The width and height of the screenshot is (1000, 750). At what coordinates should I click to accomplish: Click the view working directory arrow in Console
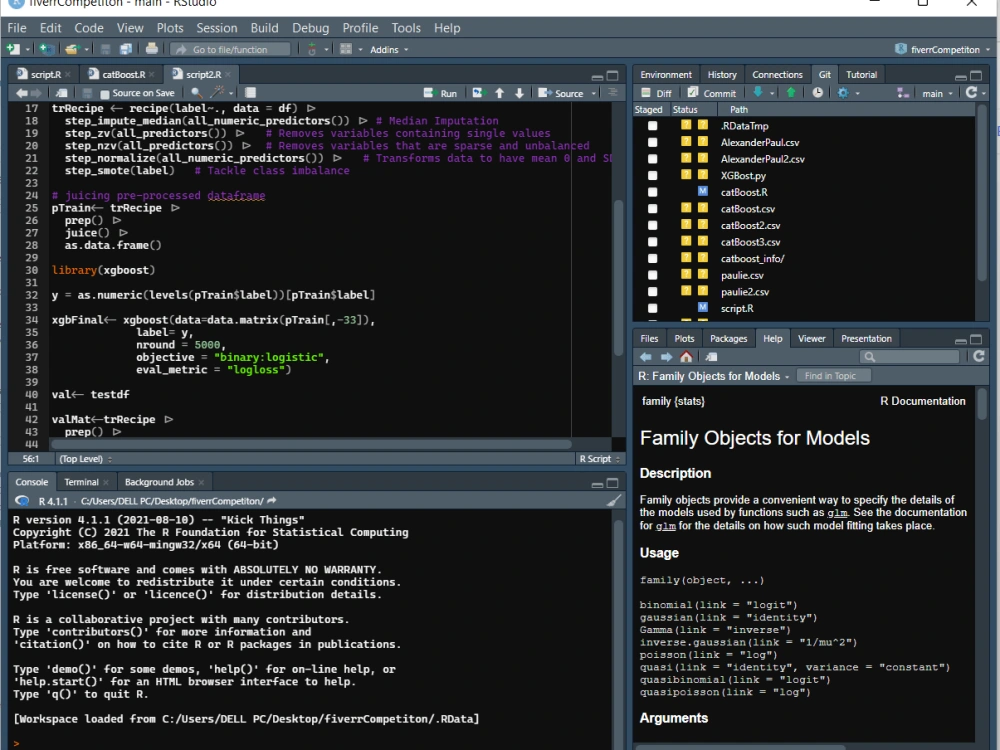(x=272, y=501)
